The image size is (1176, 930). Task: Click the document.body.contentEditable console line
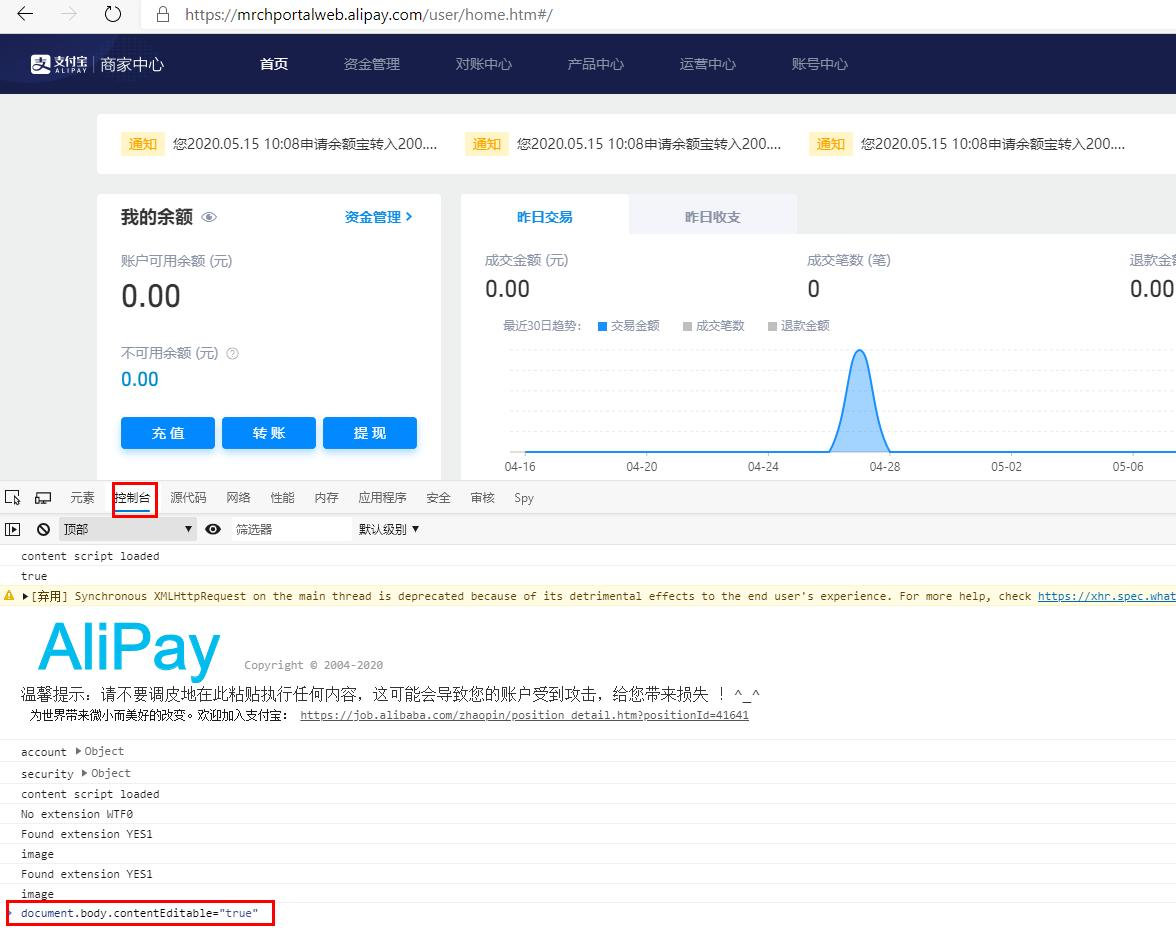pos(140,913)
